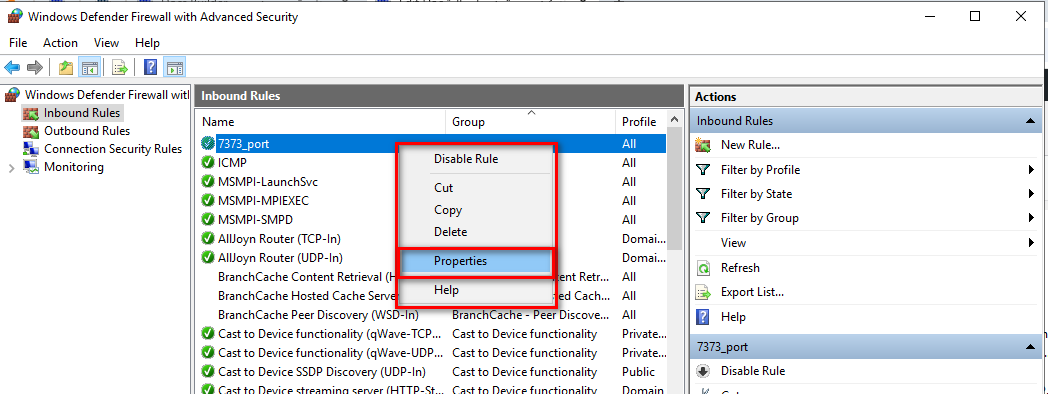Open the View submenu arrow in Actions

click(x=1031, y=243)
